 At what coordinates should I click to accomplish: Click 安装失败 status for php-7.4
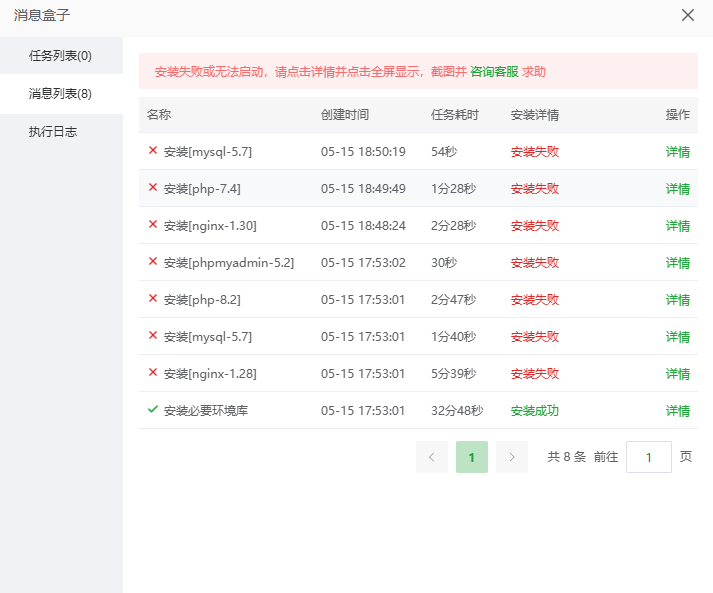pyautogui.click(x=534, y=189)
